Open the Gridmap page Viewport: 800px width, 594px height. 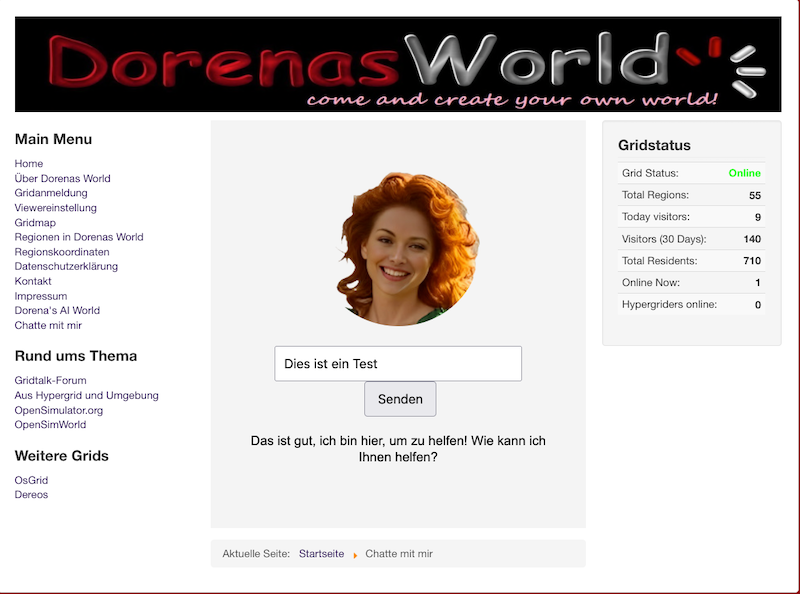(x=35, y=223)
